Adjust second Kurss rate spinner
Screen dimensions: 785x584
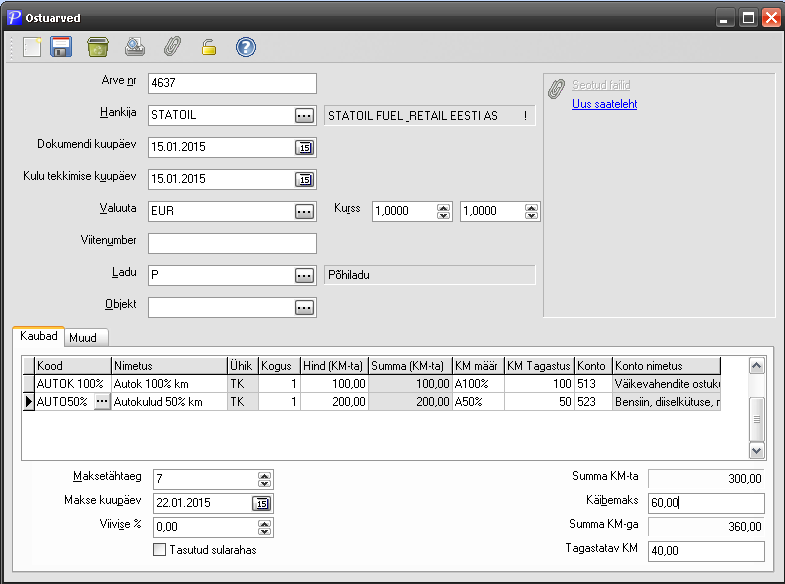coord(531,212)
